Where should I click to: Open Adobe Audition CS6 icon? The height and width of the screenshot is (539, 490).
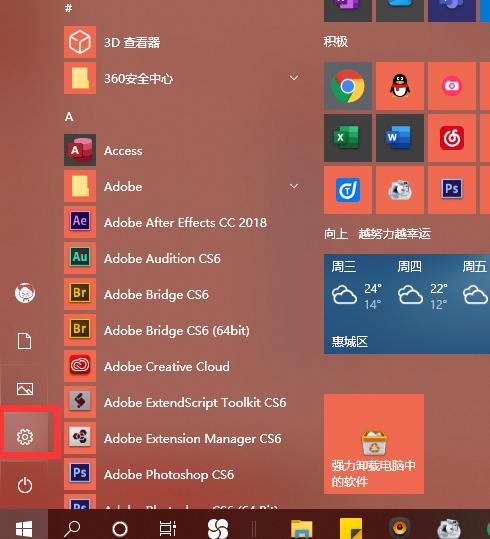click(x=80, y=258)
